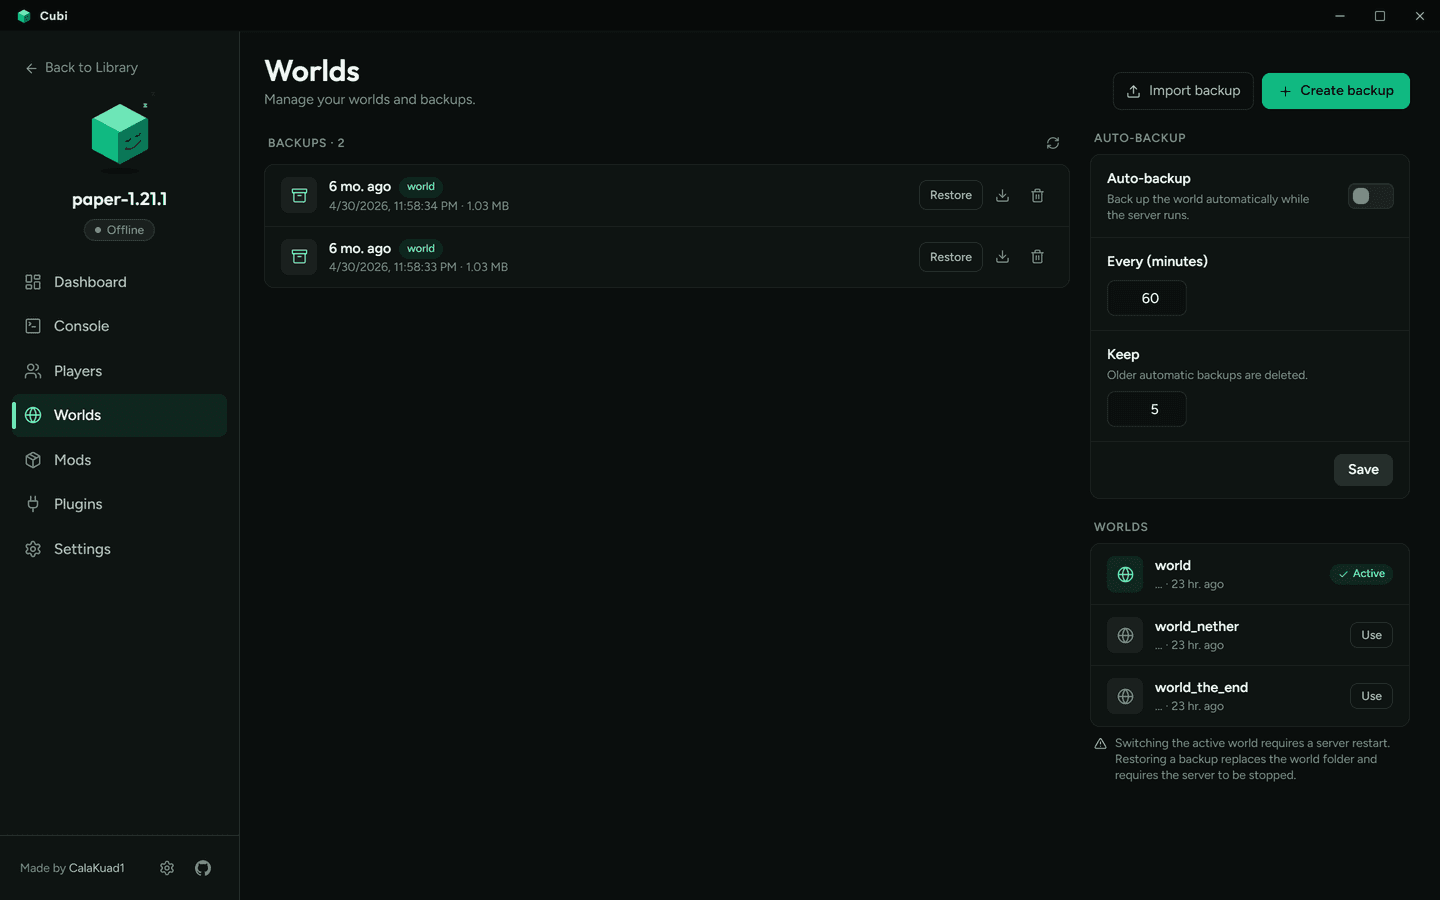Navigate to the Plugins page

(x=120, y=504)
